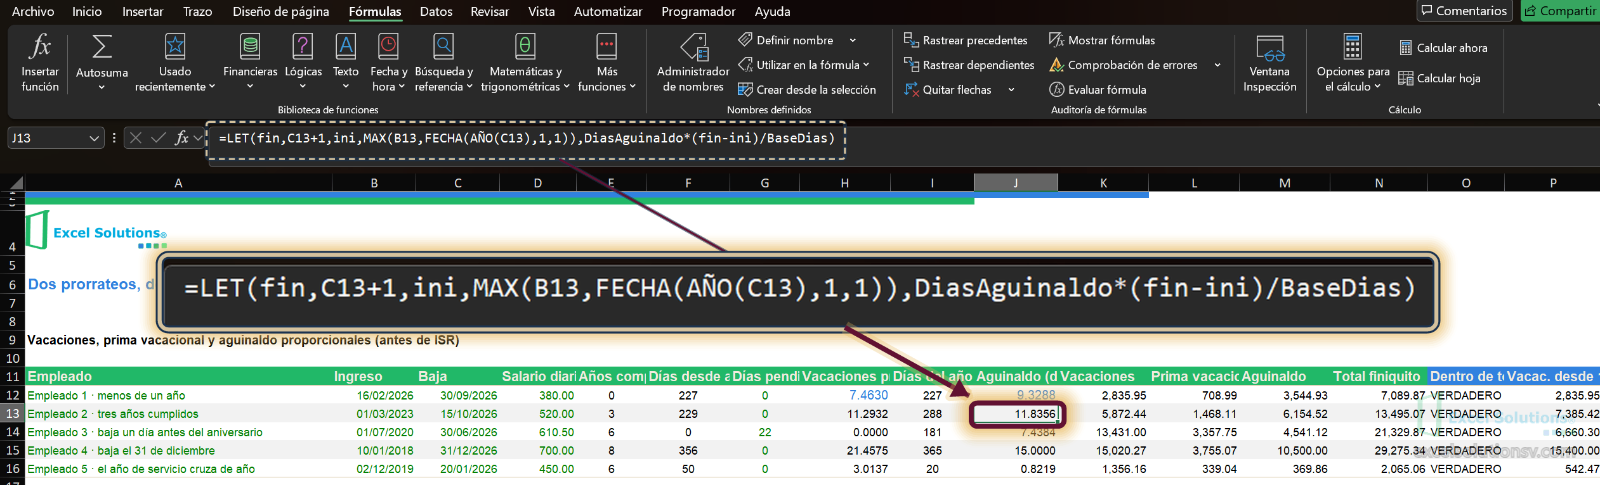The height and width of the screenshot is (485, 1600).
Task: Open the Ayuda tab
Action: [772, 11]
